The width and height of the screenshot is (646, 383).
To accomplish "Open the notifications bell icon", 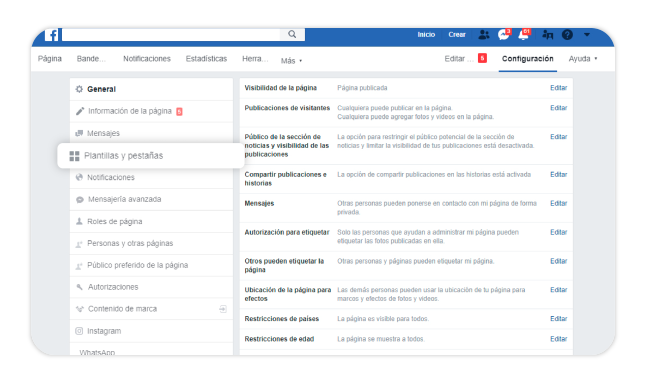I will pyautogui.click(x=523, y=35).
